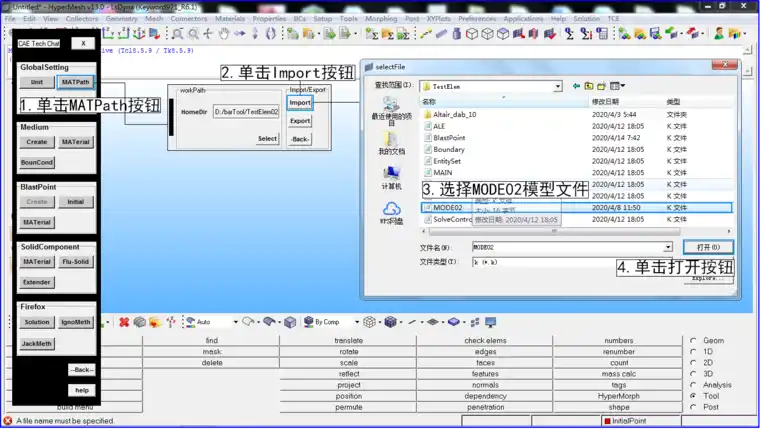Click the Import button
Screen dimensions: 760x429
pyautogui.click(x=300, y=103)
